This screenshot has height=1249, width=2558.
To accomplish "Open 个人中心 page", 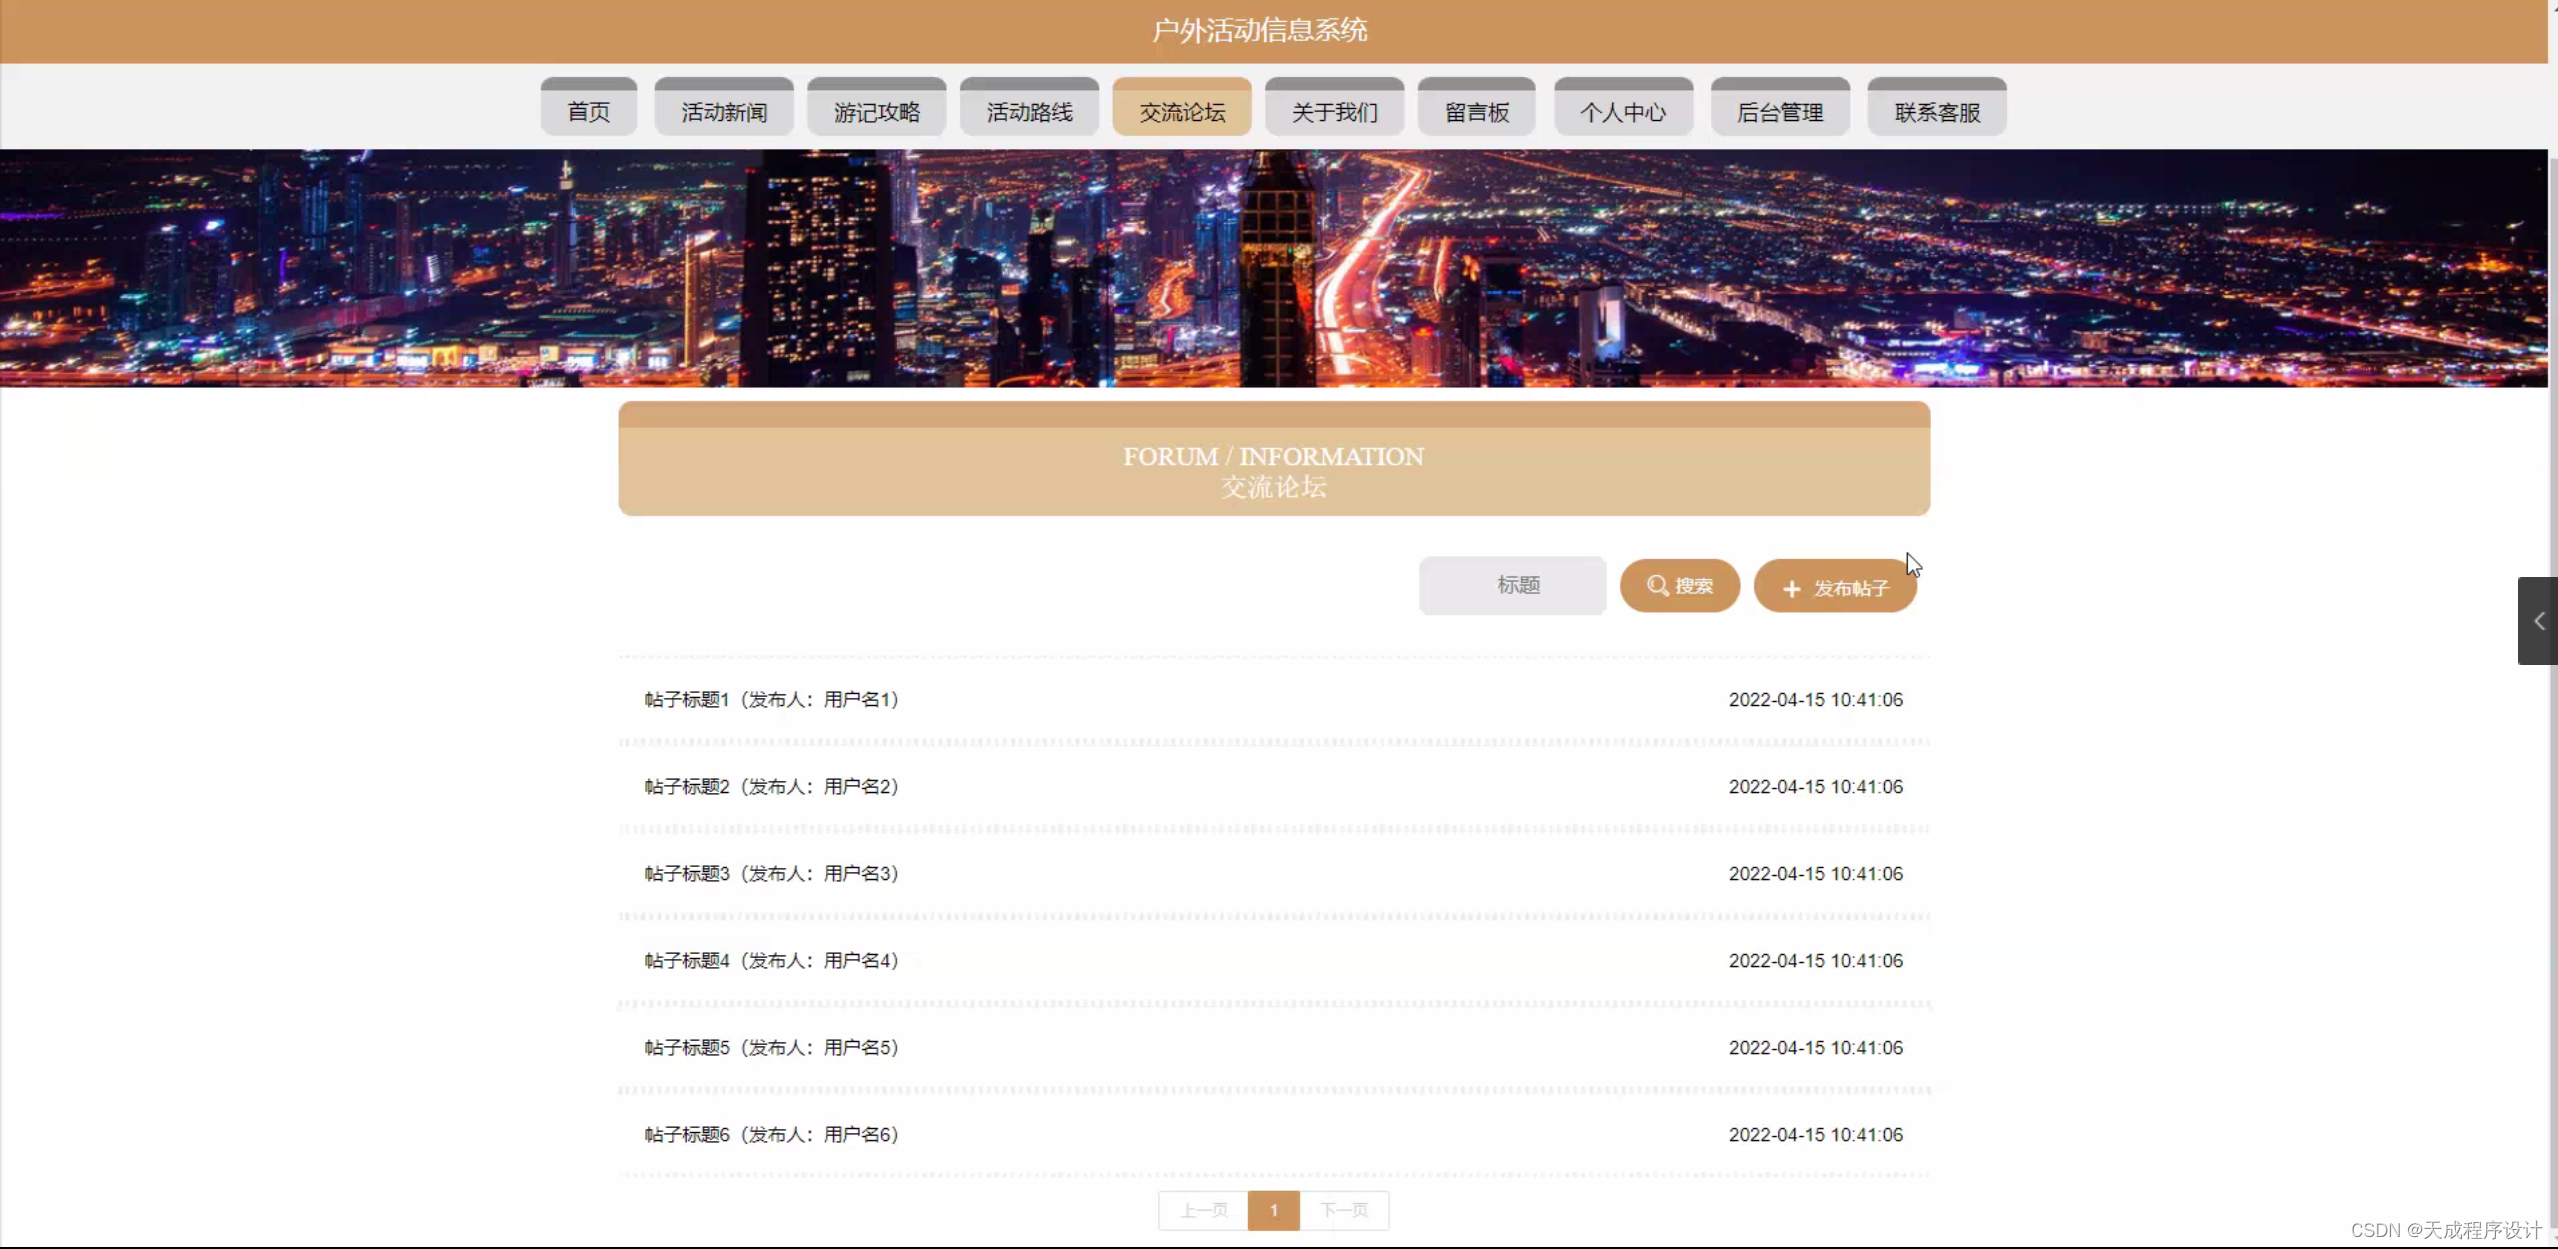I will 1622,112.
